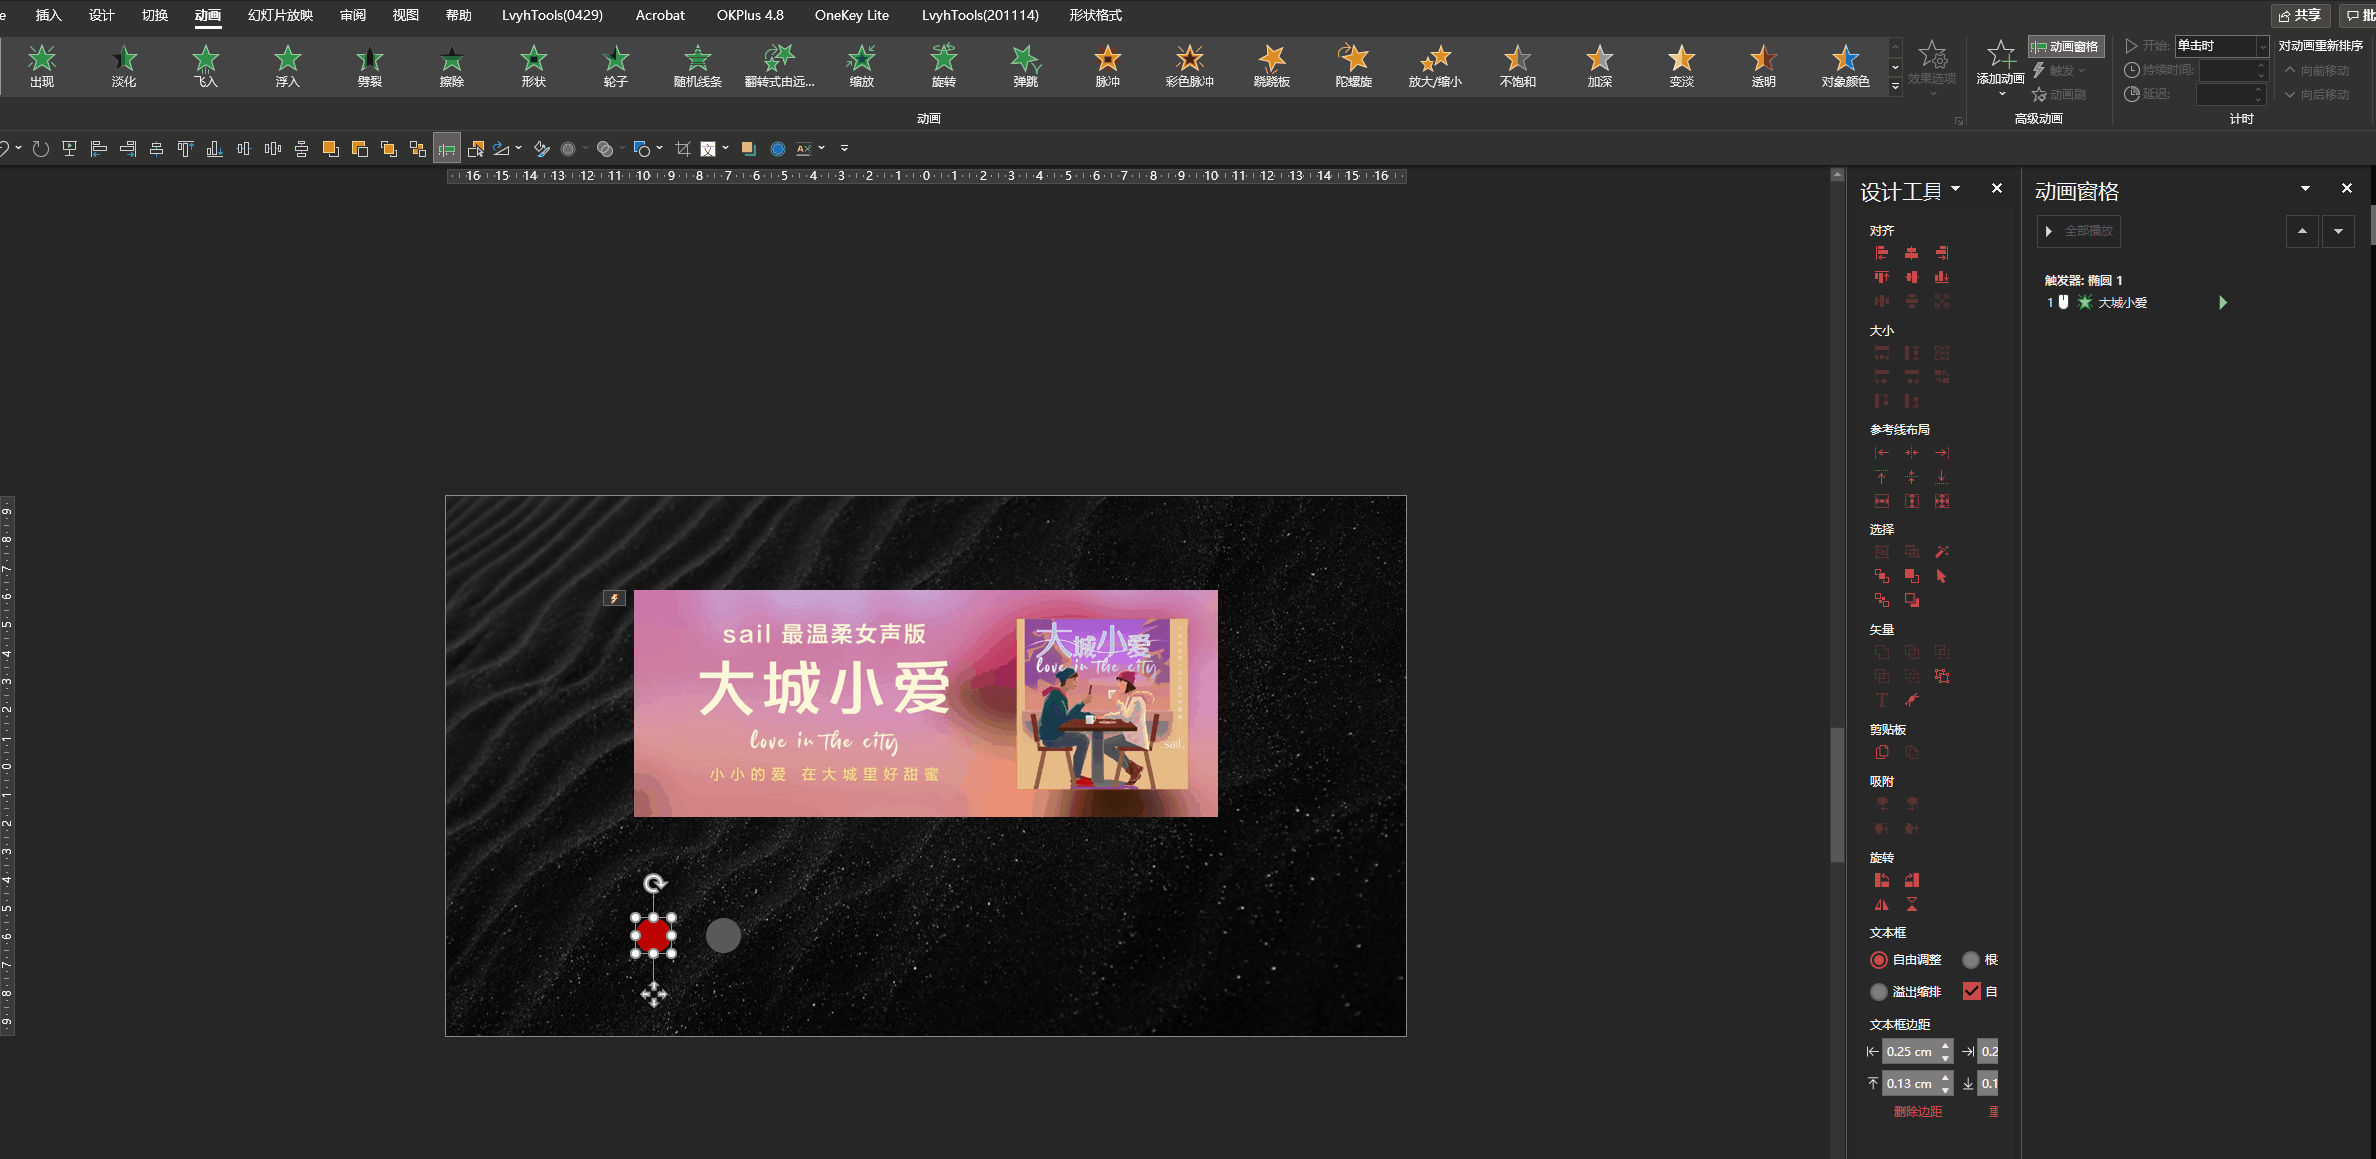This screenshot has width=2376, height=1159.
Task: Open the 动画窗格 panel options dropdown arrow
Action: click(x=2306, y=189)
